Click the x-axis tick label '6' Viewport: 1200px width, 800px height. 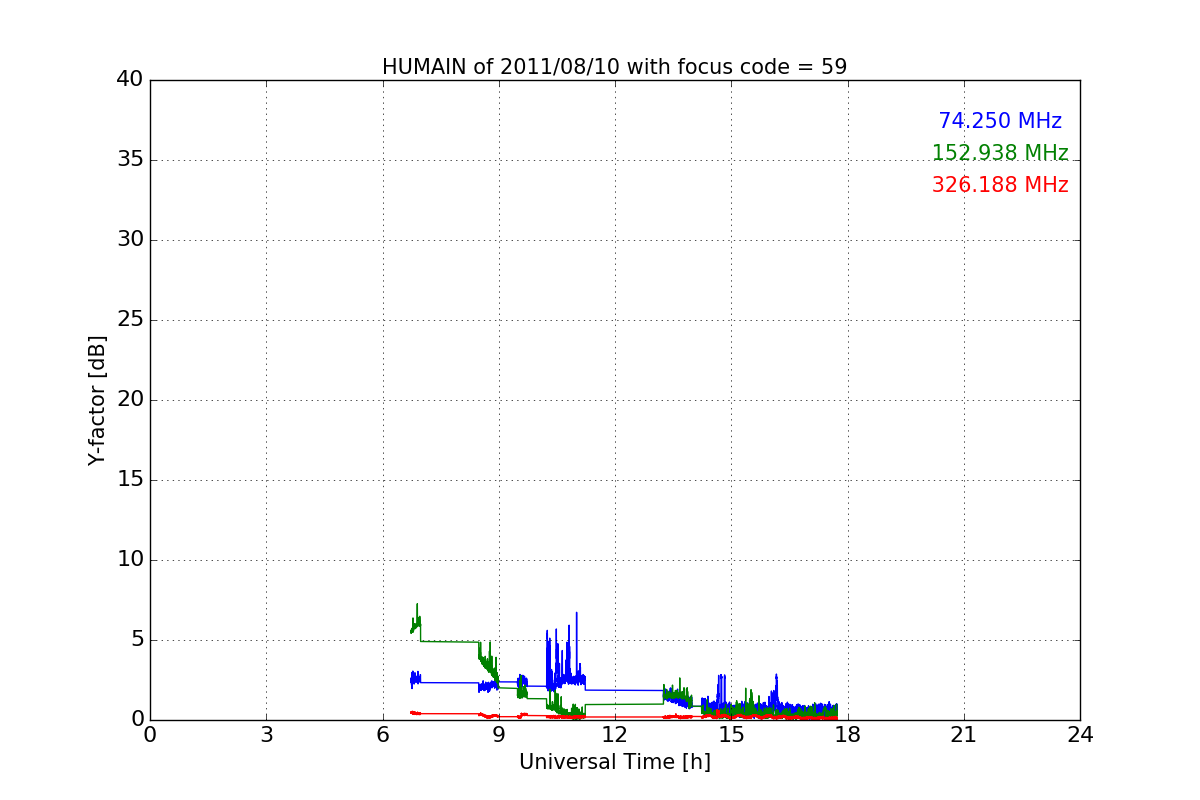(x=382, y=735)
